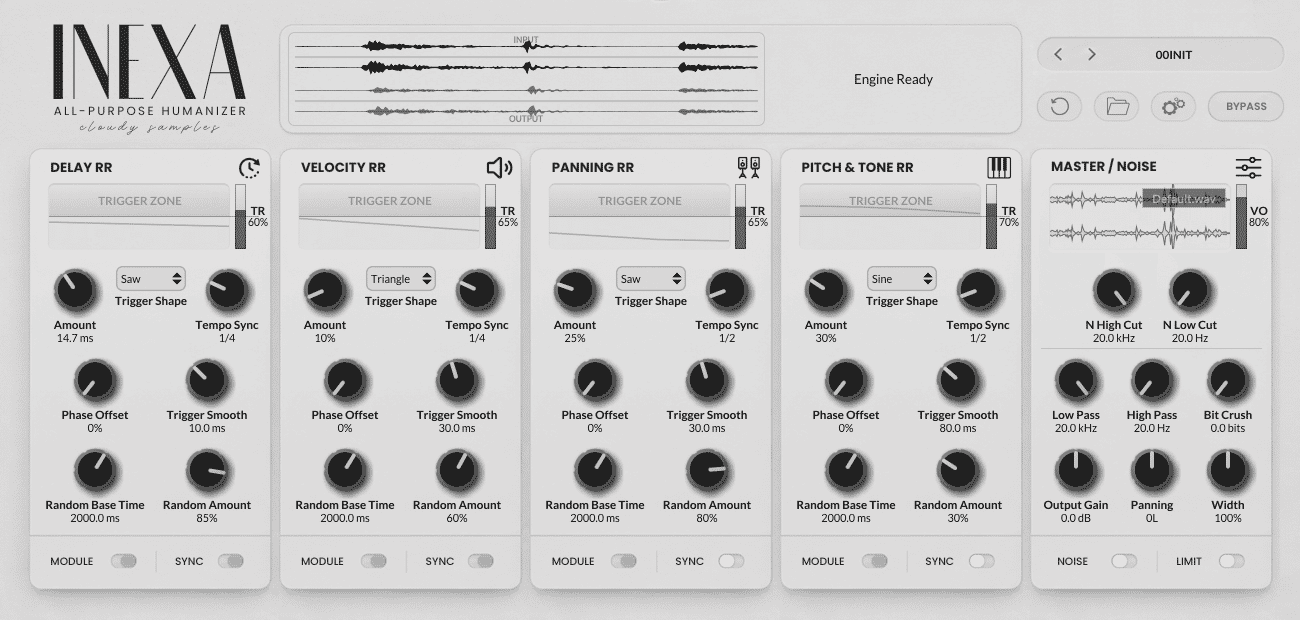Click the Panning RR Tempo Sync knob
This screenshot has height=620, width=1300.
click(x=727, y=290)
